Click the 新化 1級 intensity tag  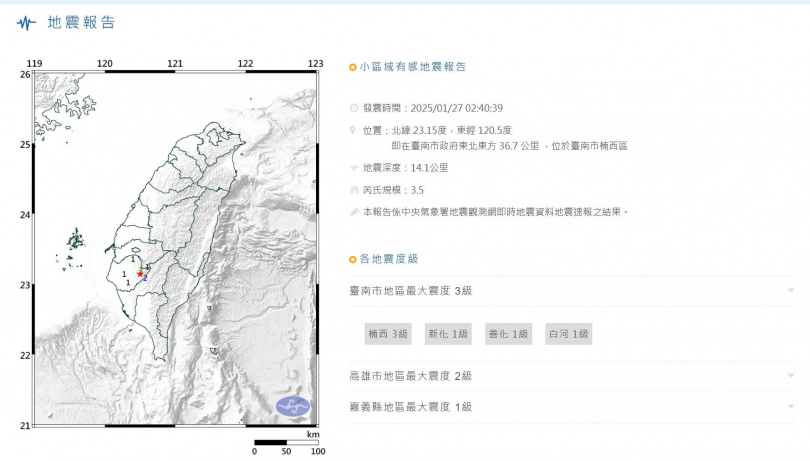[448, 334]
